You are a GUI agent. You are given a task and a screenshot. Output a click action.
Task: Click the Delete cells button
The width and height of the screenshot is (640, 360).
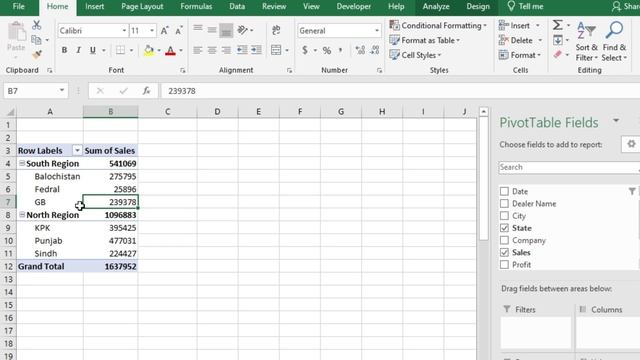pos(521,40)
